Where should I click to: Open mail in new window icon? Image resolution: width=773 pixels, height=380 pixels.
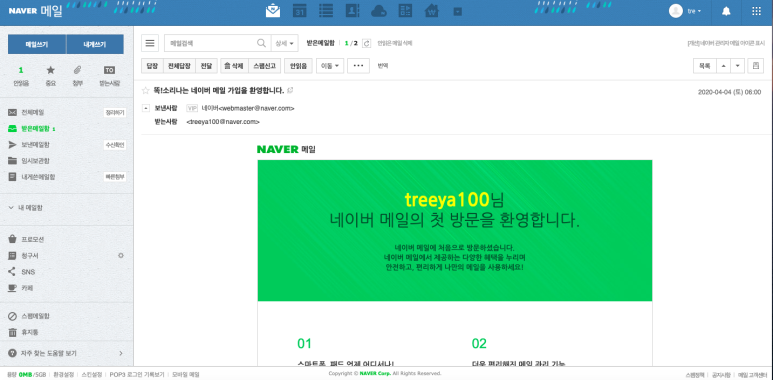[291, 90]
